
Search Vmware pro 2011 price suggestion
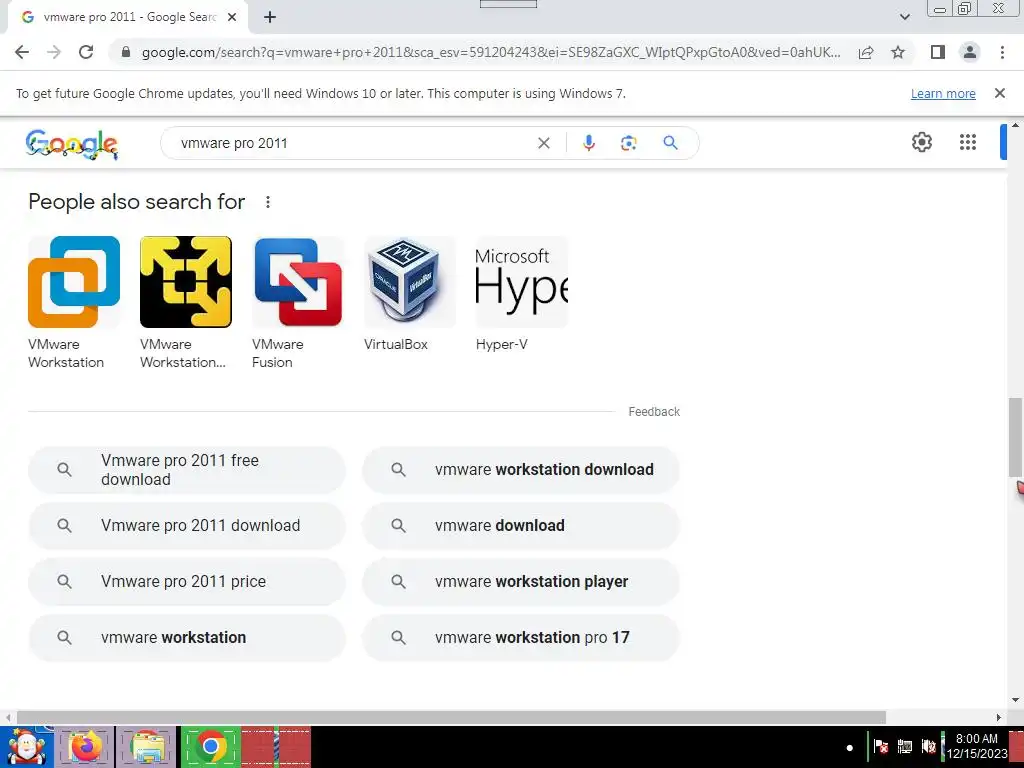point(187,581)
